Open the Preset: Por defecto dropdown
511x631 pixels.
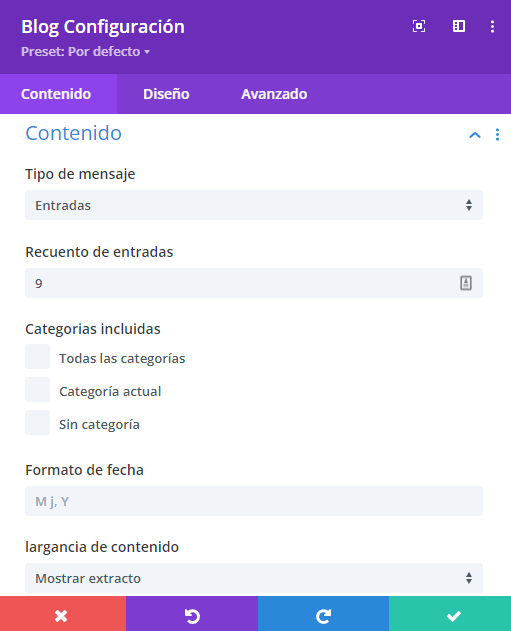85,52
